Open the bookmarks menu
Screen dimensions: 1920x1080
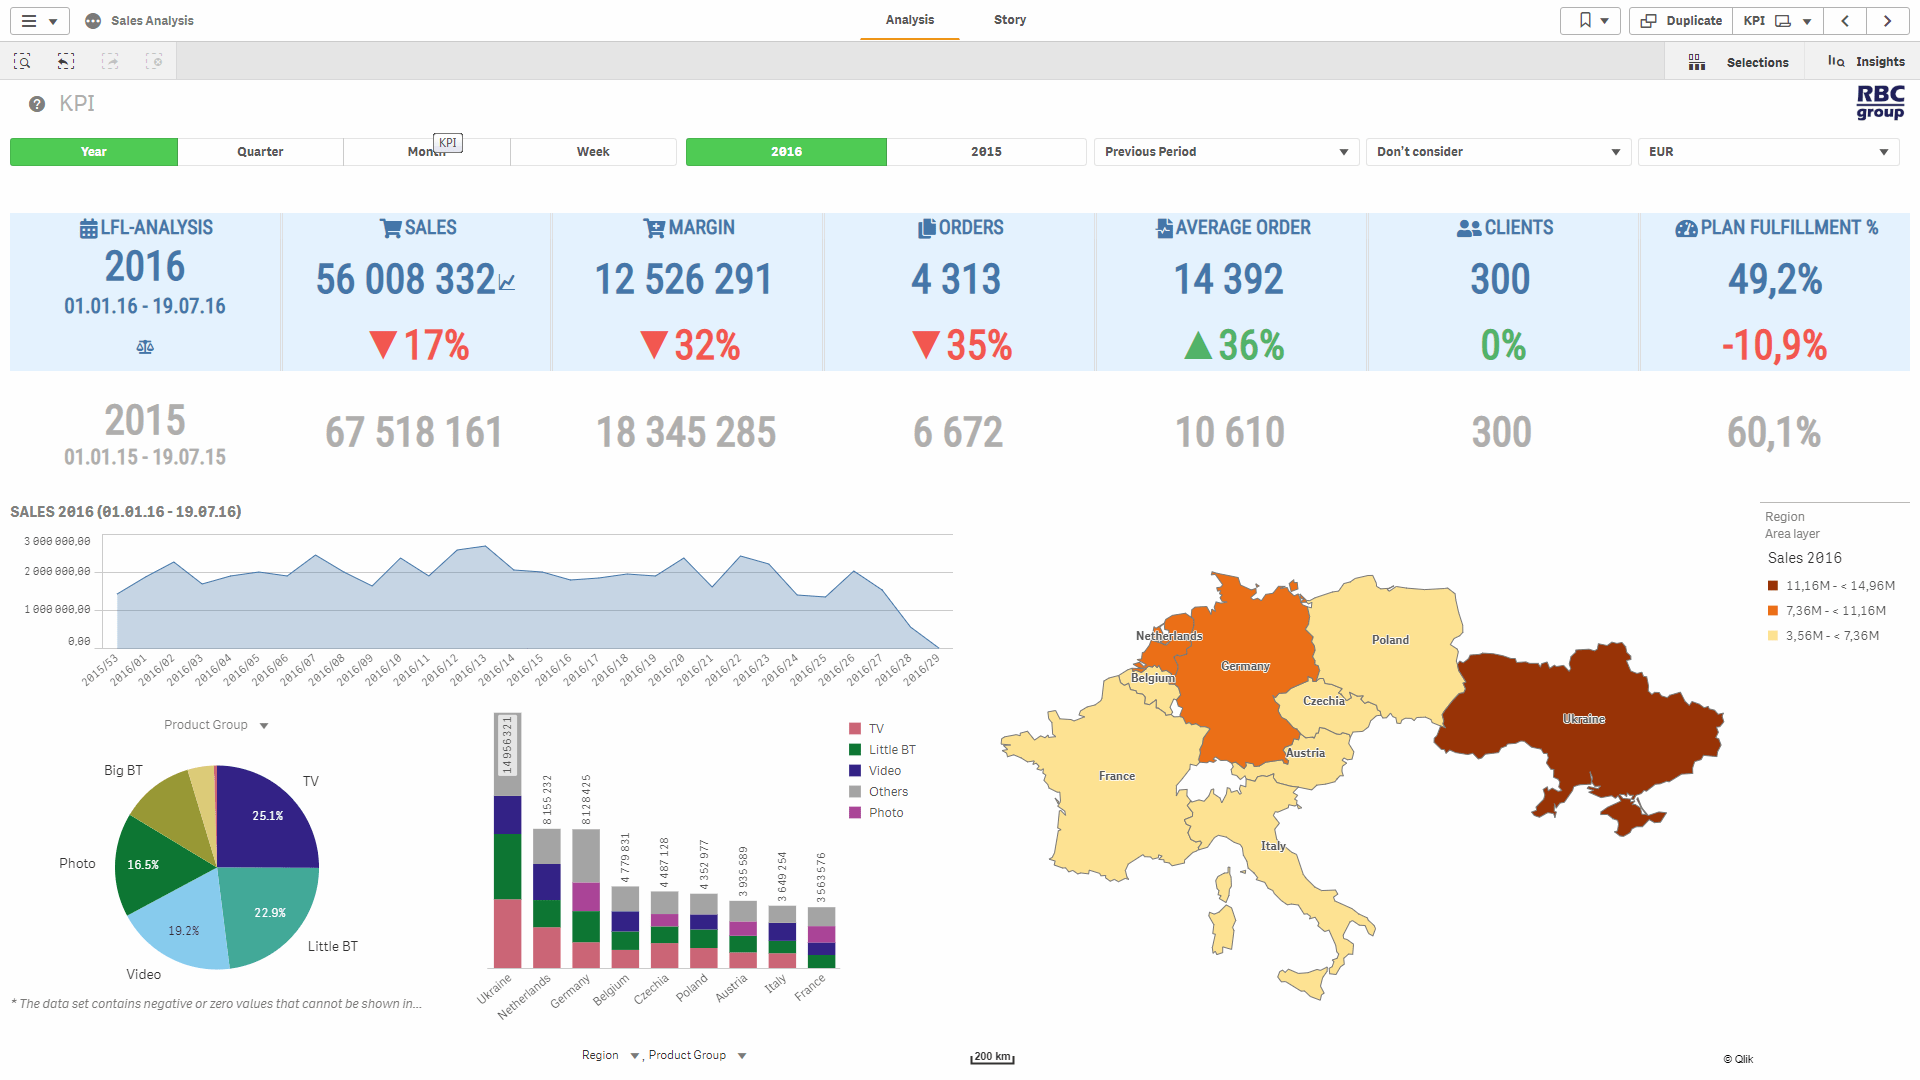[1590, 21]
